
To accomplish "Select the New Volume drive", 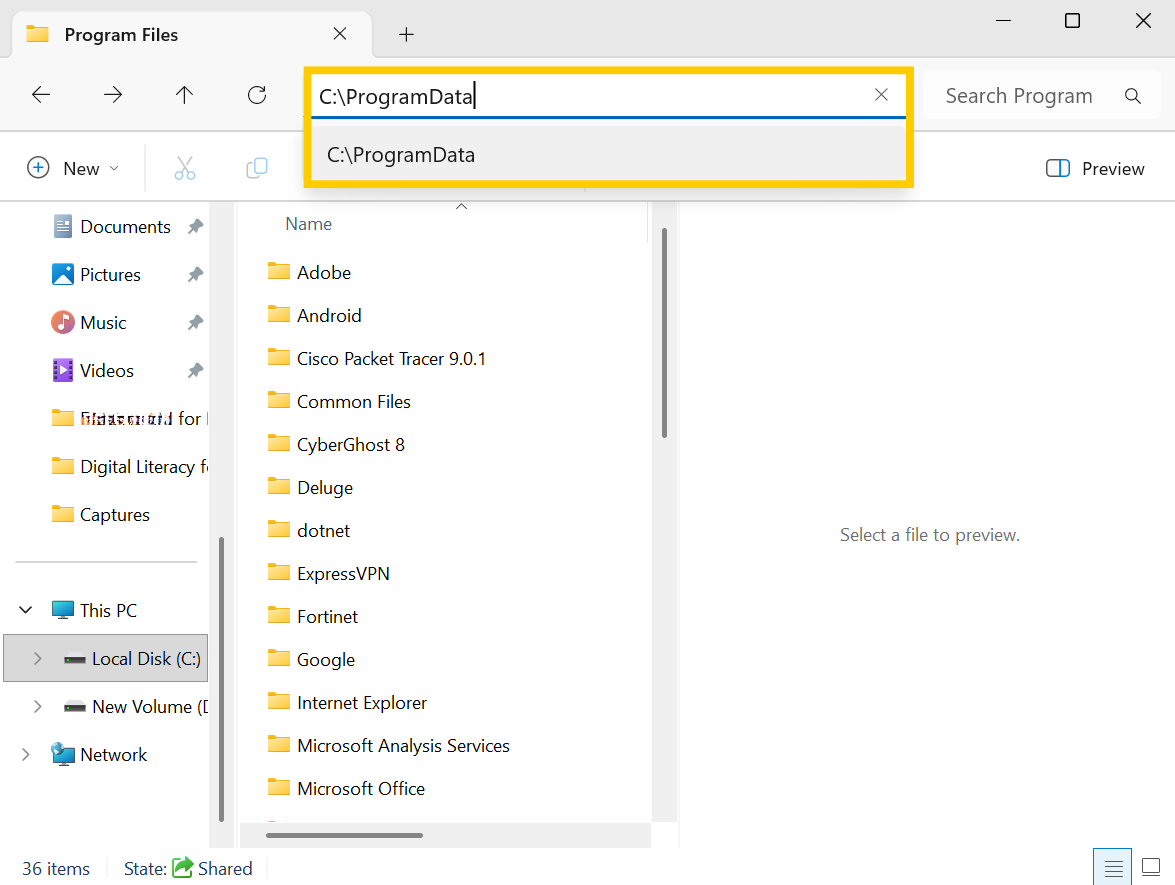I will [135, 706].
